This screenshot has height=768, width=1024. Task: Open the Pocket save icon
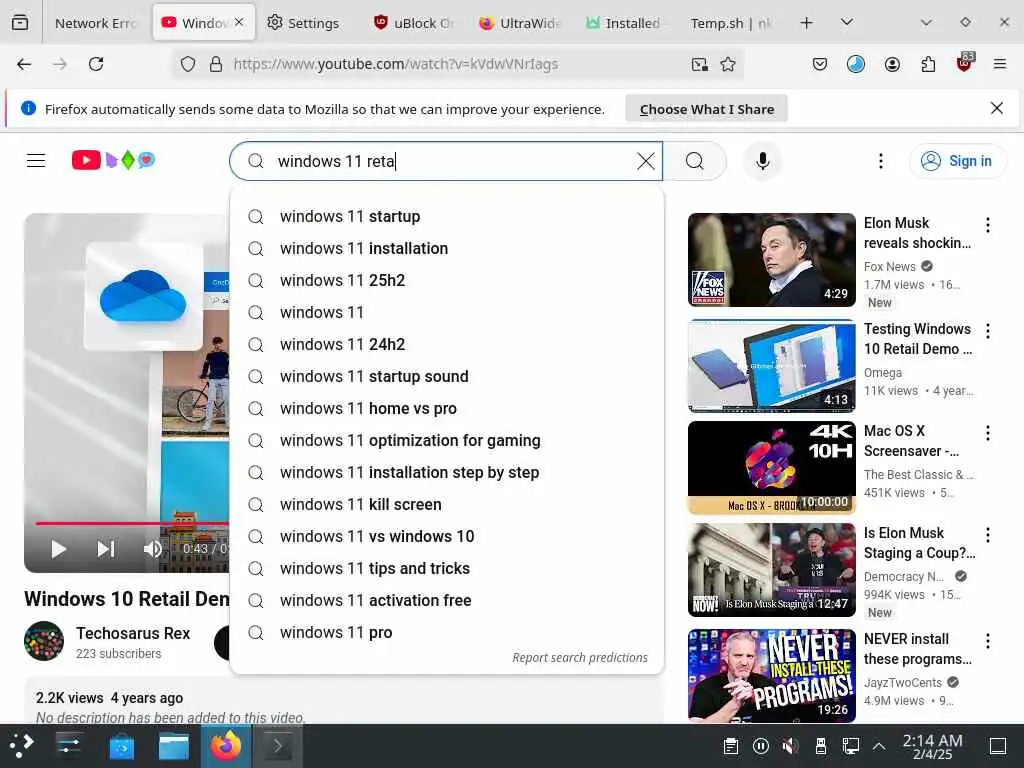pos(820,64)
